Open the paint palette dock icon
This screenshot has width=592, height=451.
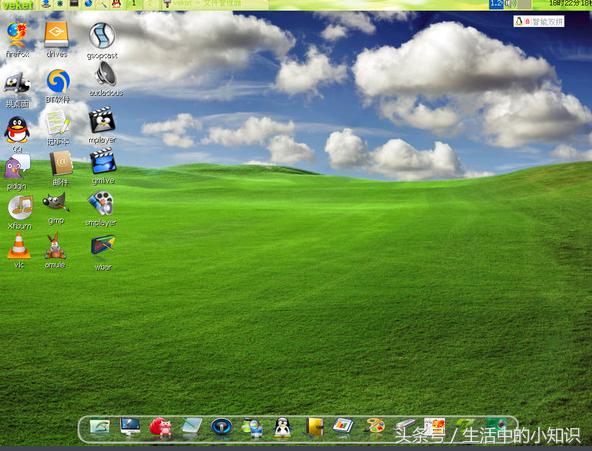375,426
